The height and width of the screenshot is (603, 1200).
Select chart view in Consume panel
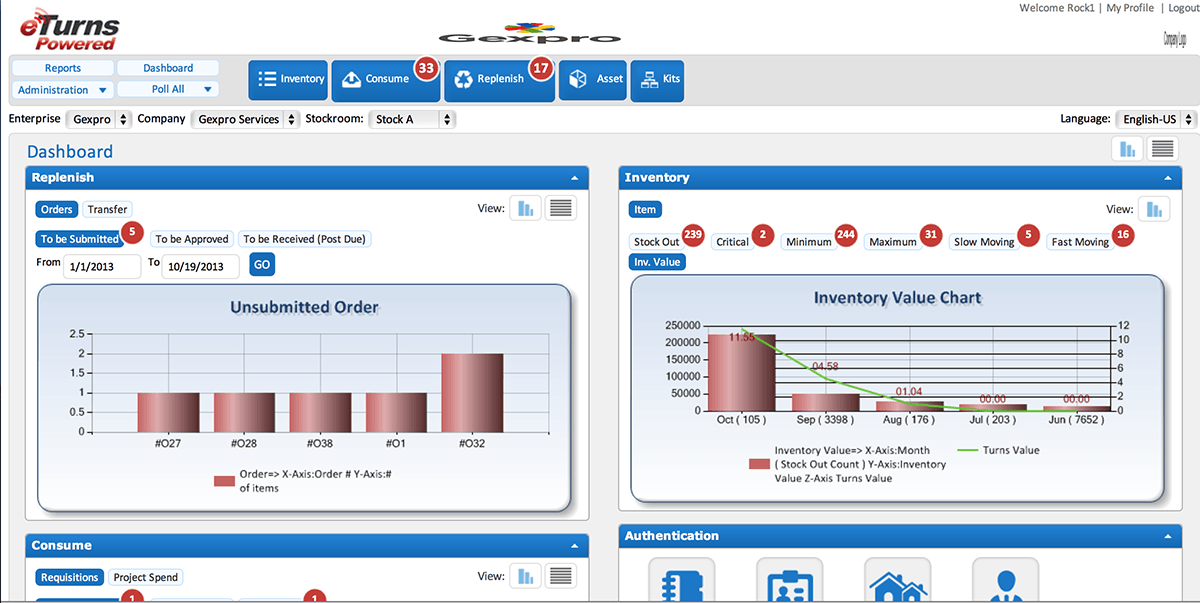526,576
